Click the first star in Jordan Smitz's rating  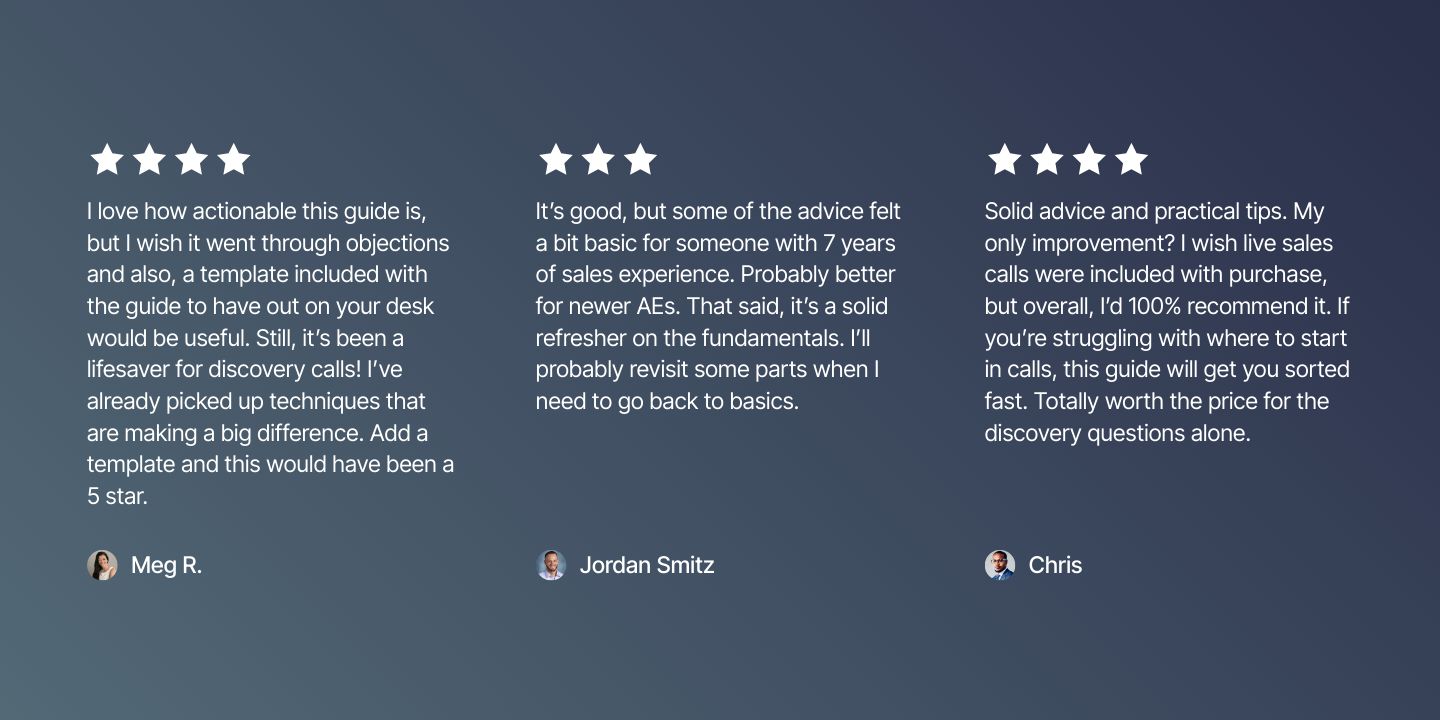tap(556, 159)
